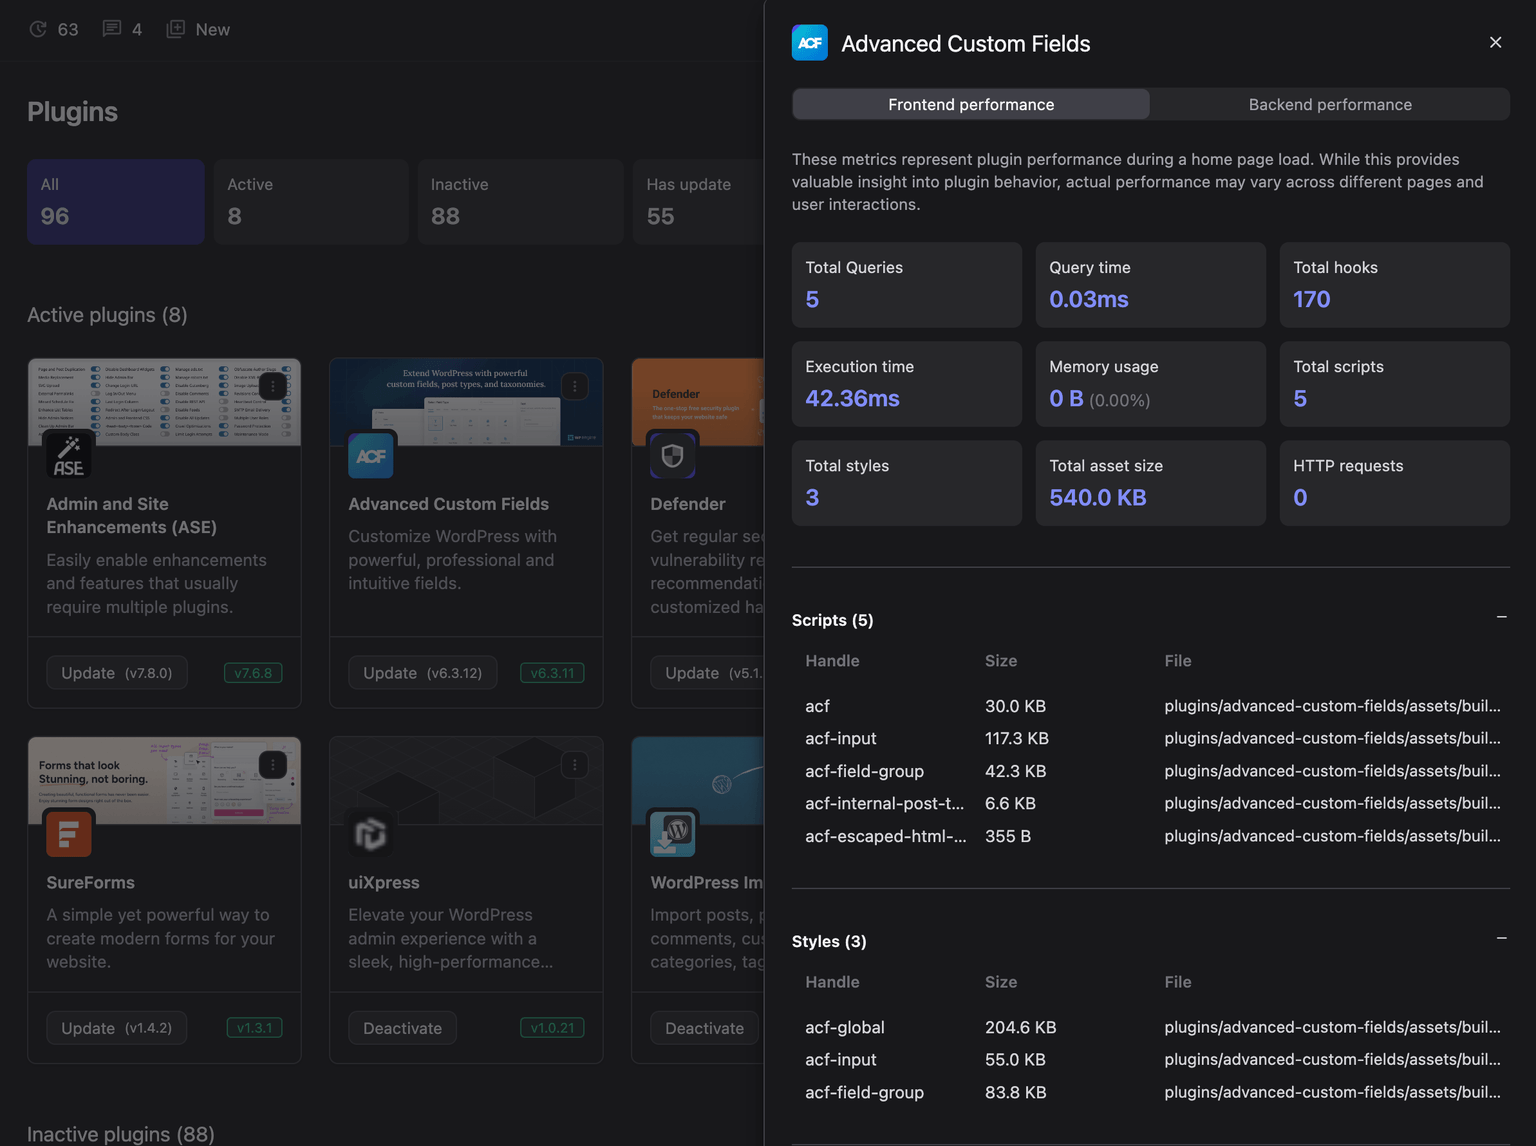Image resolution: width=1536 pixels, height=1146 pixels.
Task: Click the Total asset size 540.0 KB card
Action: [x=1151, y=483]
